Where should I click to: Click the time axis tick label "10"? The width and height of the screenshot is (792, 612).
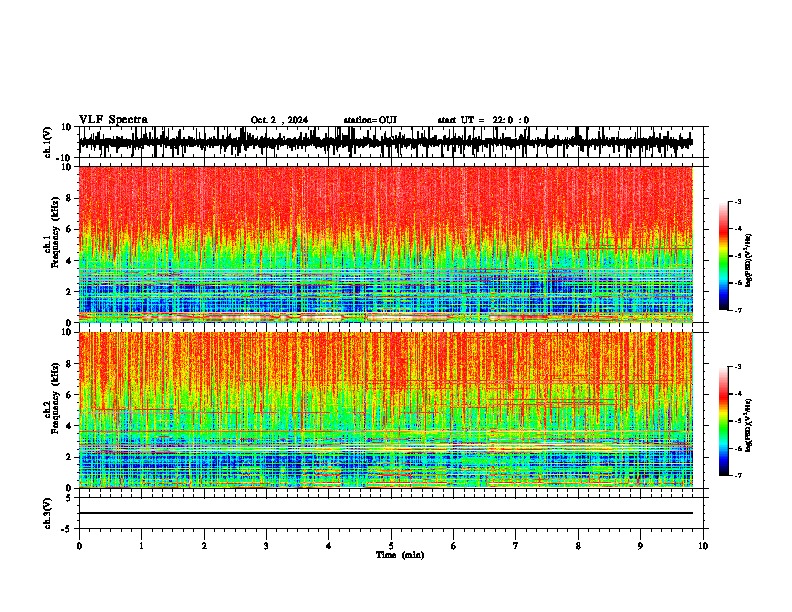[x=703, y=546]
